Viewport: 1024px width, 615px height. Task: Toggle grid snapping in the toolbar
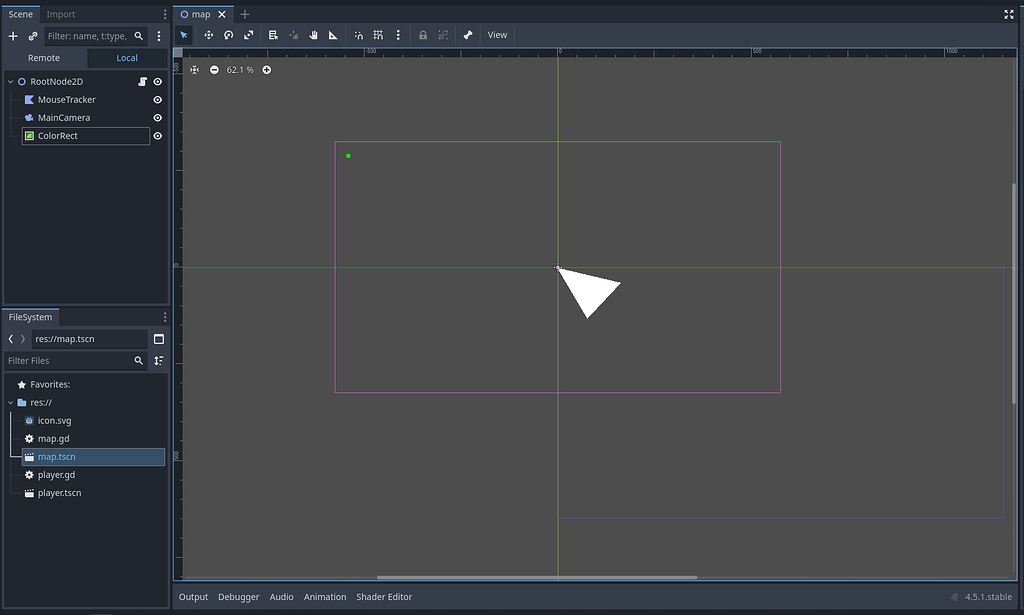tap(378, 35)
